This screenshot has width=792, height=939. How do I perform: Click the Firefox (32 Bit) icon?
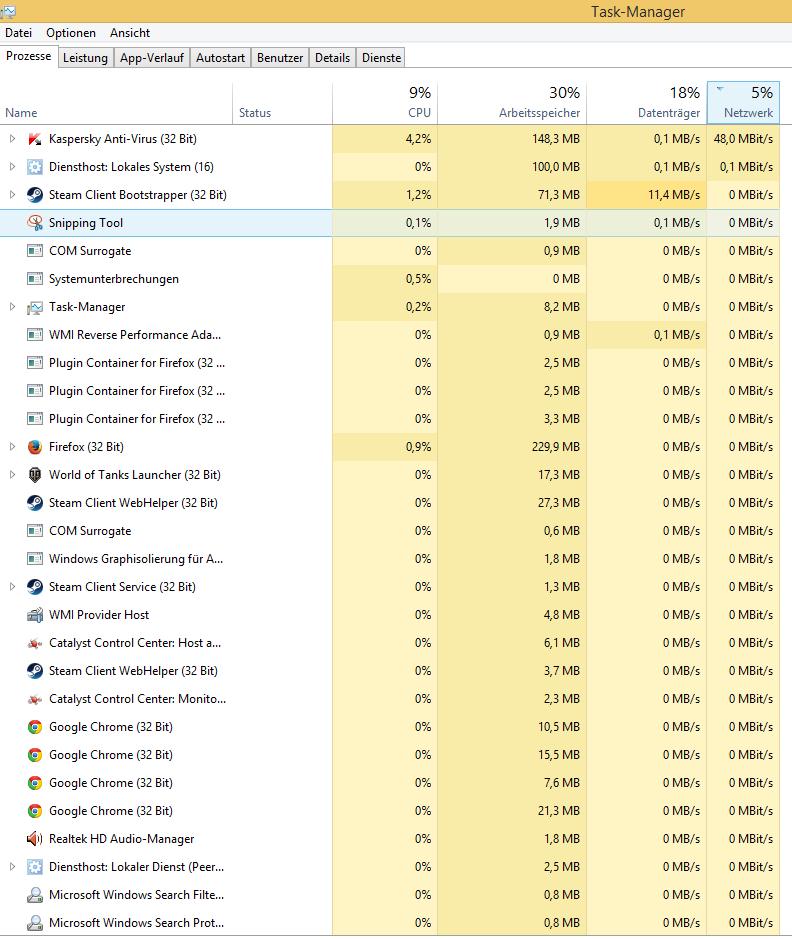pos(35,447)
